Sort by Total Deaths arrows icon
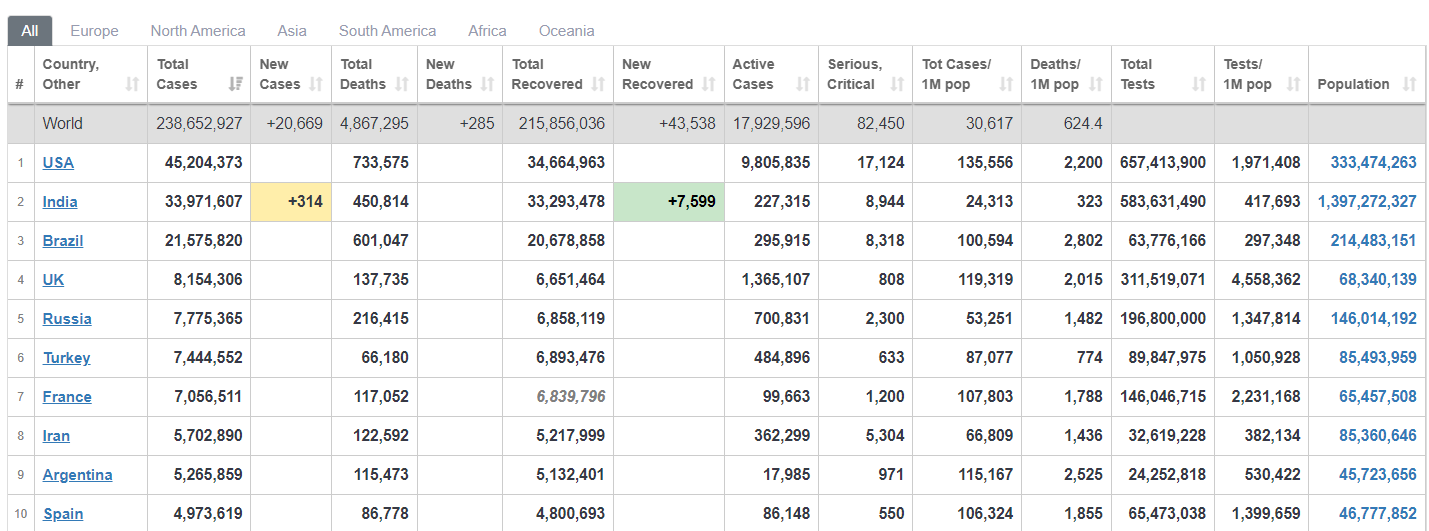This screenshot has width=1429, height=531. pos(402,84)
